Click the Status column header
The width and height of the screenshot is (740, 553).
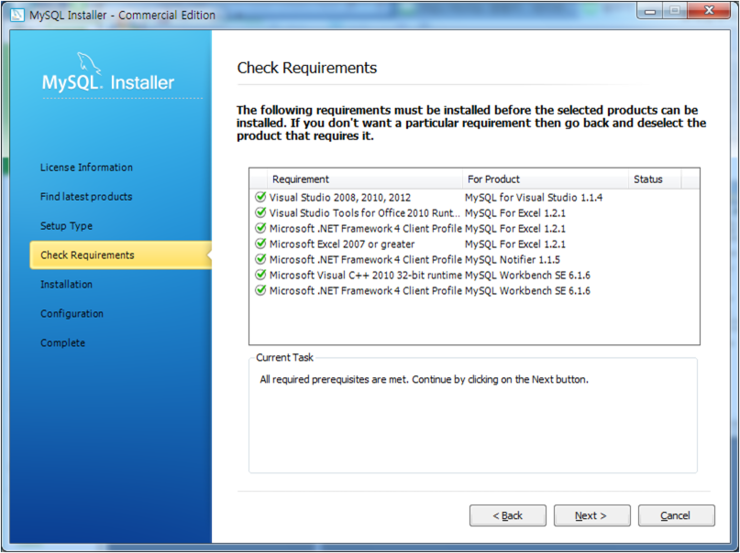pyautogui.click(x=655, y=179)
